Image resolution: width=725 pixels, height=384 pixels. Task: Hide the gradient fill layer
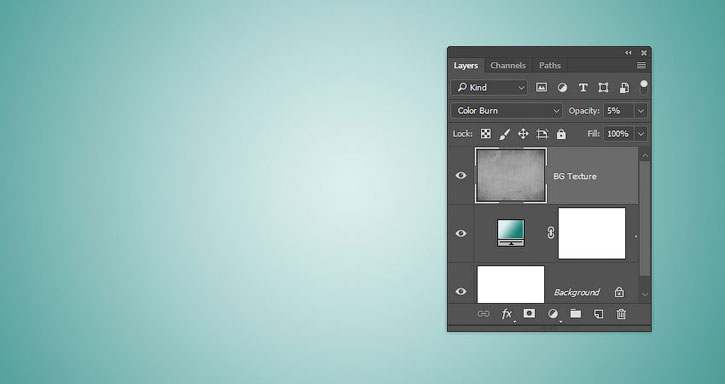click(461, 233)
